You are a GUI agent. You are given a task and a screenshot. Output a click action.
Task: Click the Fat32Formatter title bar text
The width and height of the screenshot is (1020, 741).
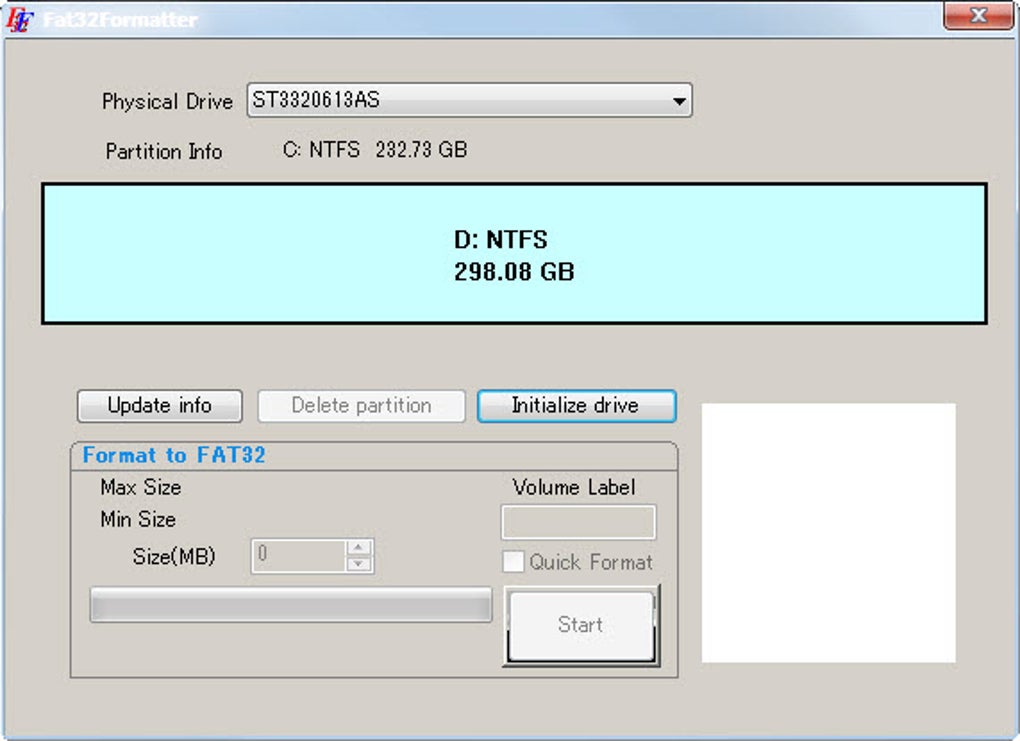click(120, 20)
